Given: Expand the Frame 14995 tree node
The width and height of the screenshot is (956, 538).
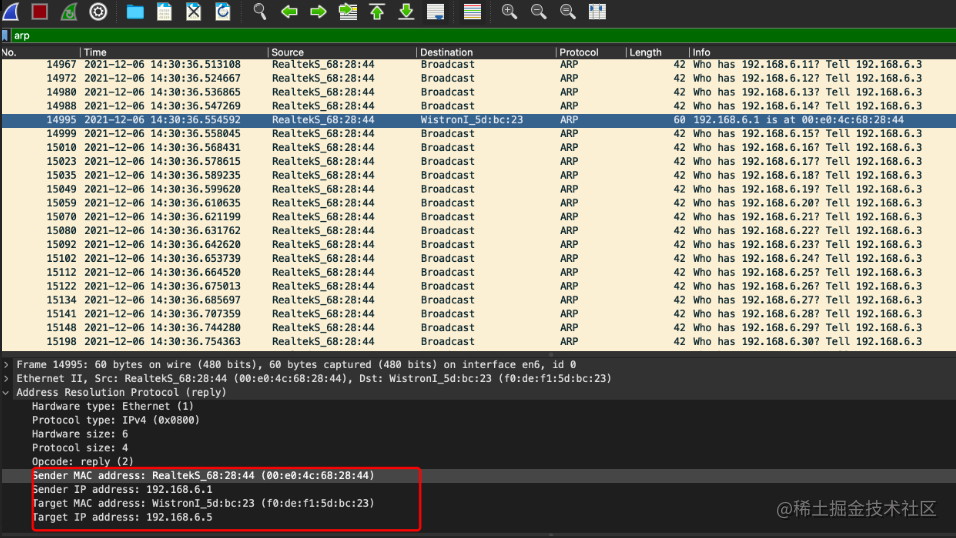Looking at the screenshot, I should click(x=6, y=365).
